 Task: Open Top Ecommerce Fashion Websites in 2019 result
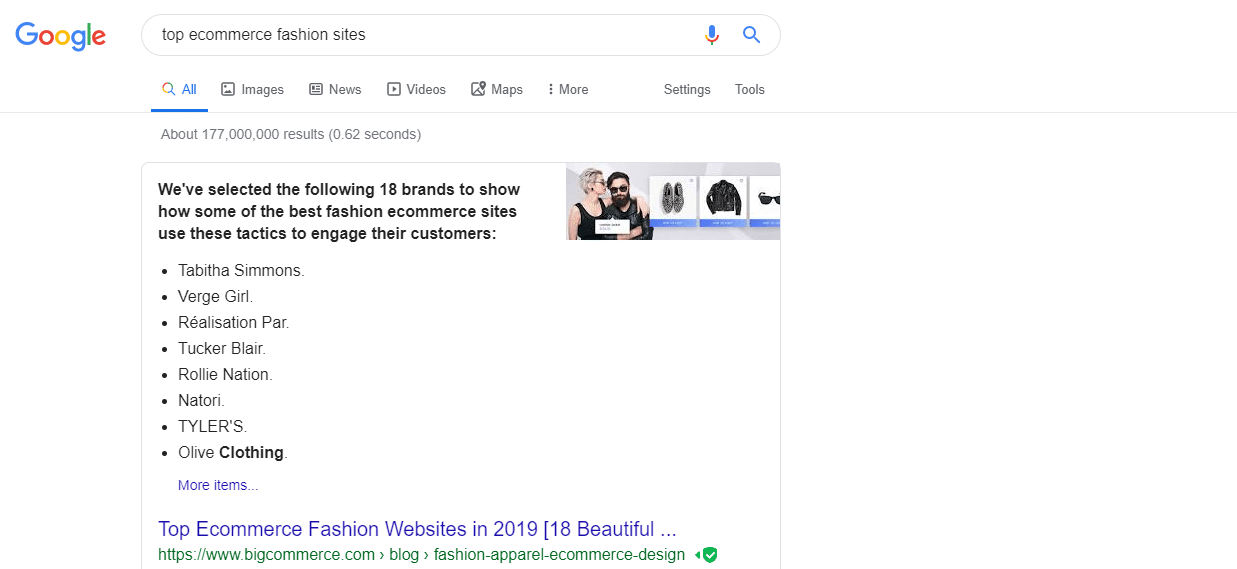(x=418, y=529)
